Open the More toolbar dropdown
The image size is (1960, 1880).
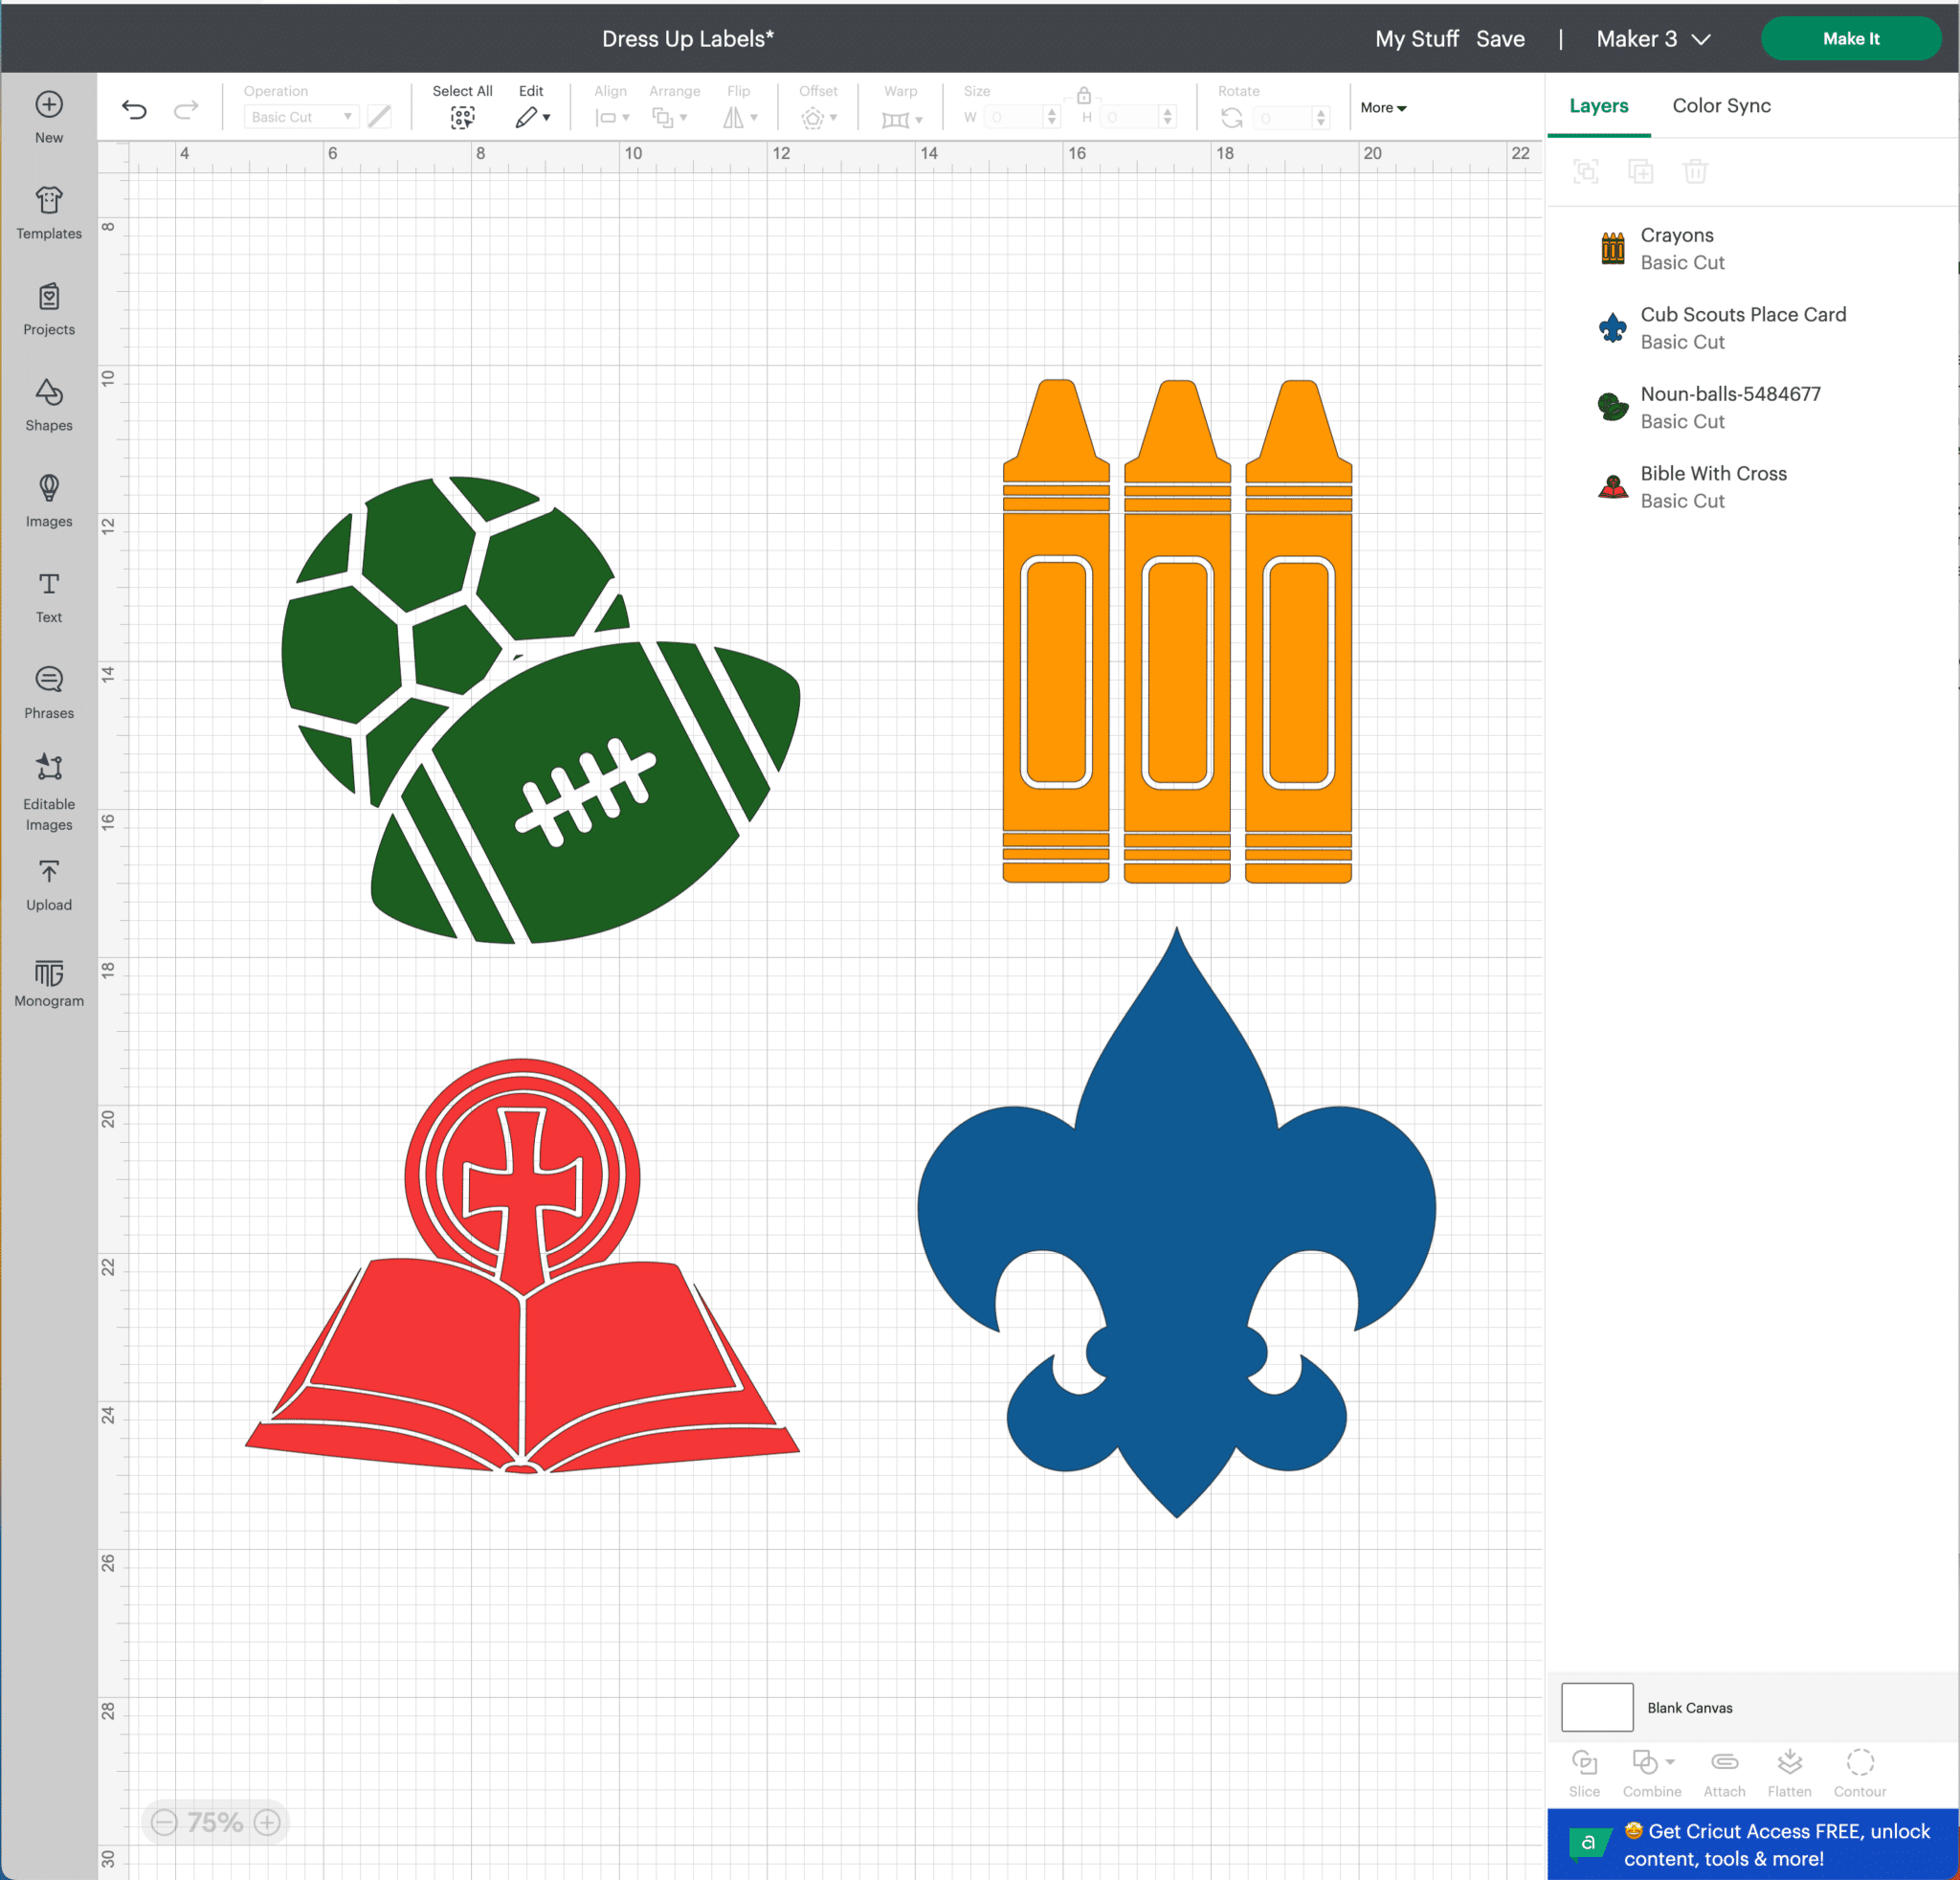1383,108
